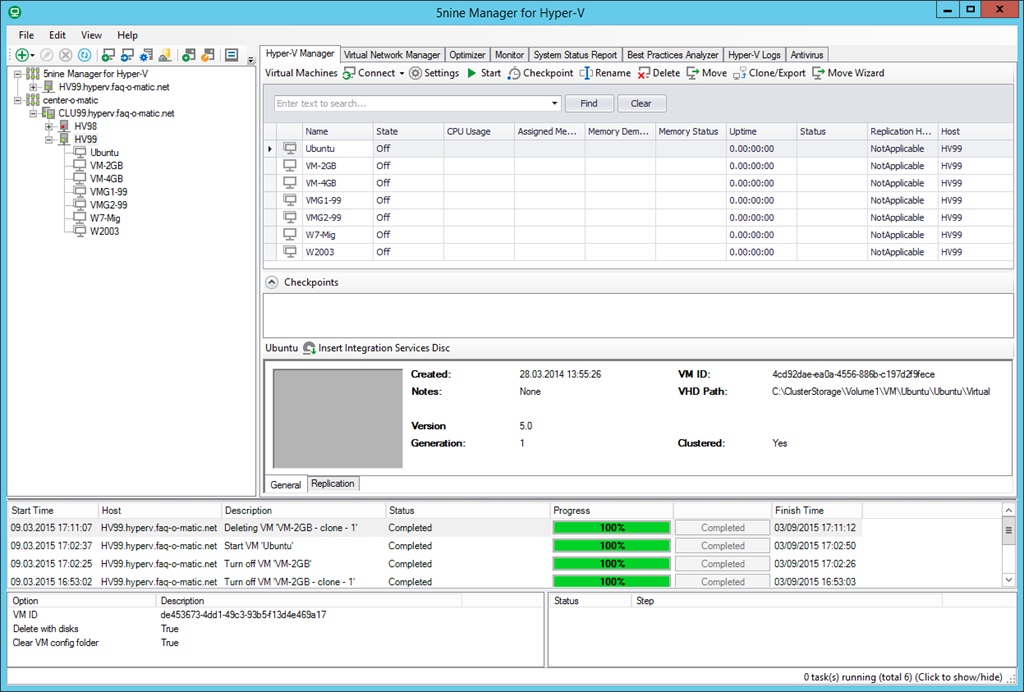Open the Edit menu
Screen dimensions: 1024x692
[57, 35]
